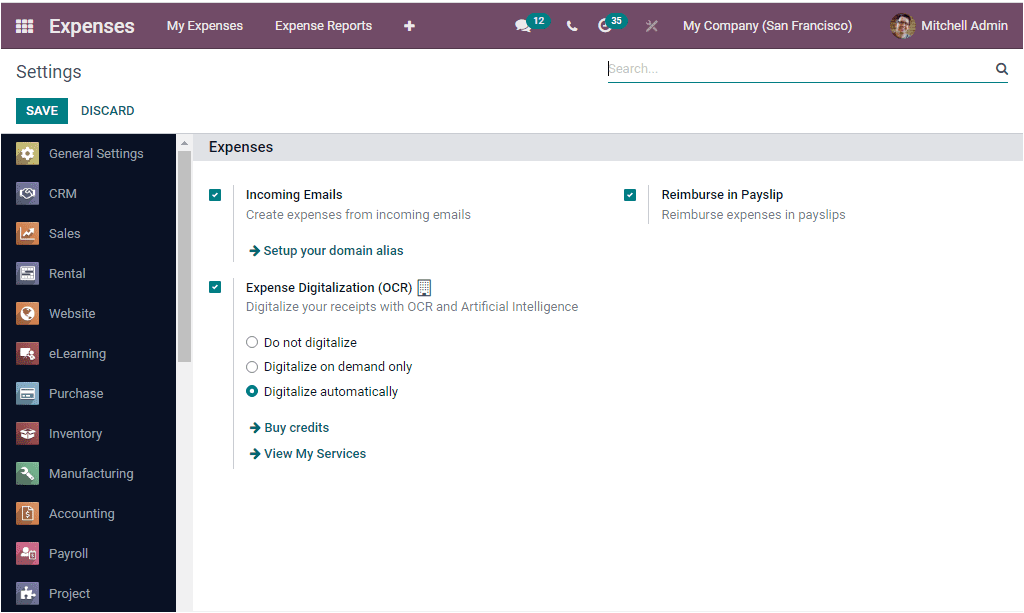Click the SAVE button
The height and width of the screenshot is (613, 1024).
[x=41, y=110]
